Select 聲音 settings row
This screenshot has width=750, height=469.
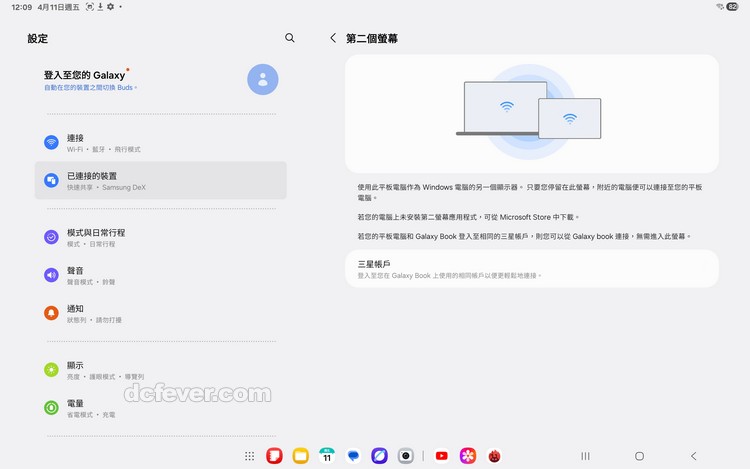[161, 275]
